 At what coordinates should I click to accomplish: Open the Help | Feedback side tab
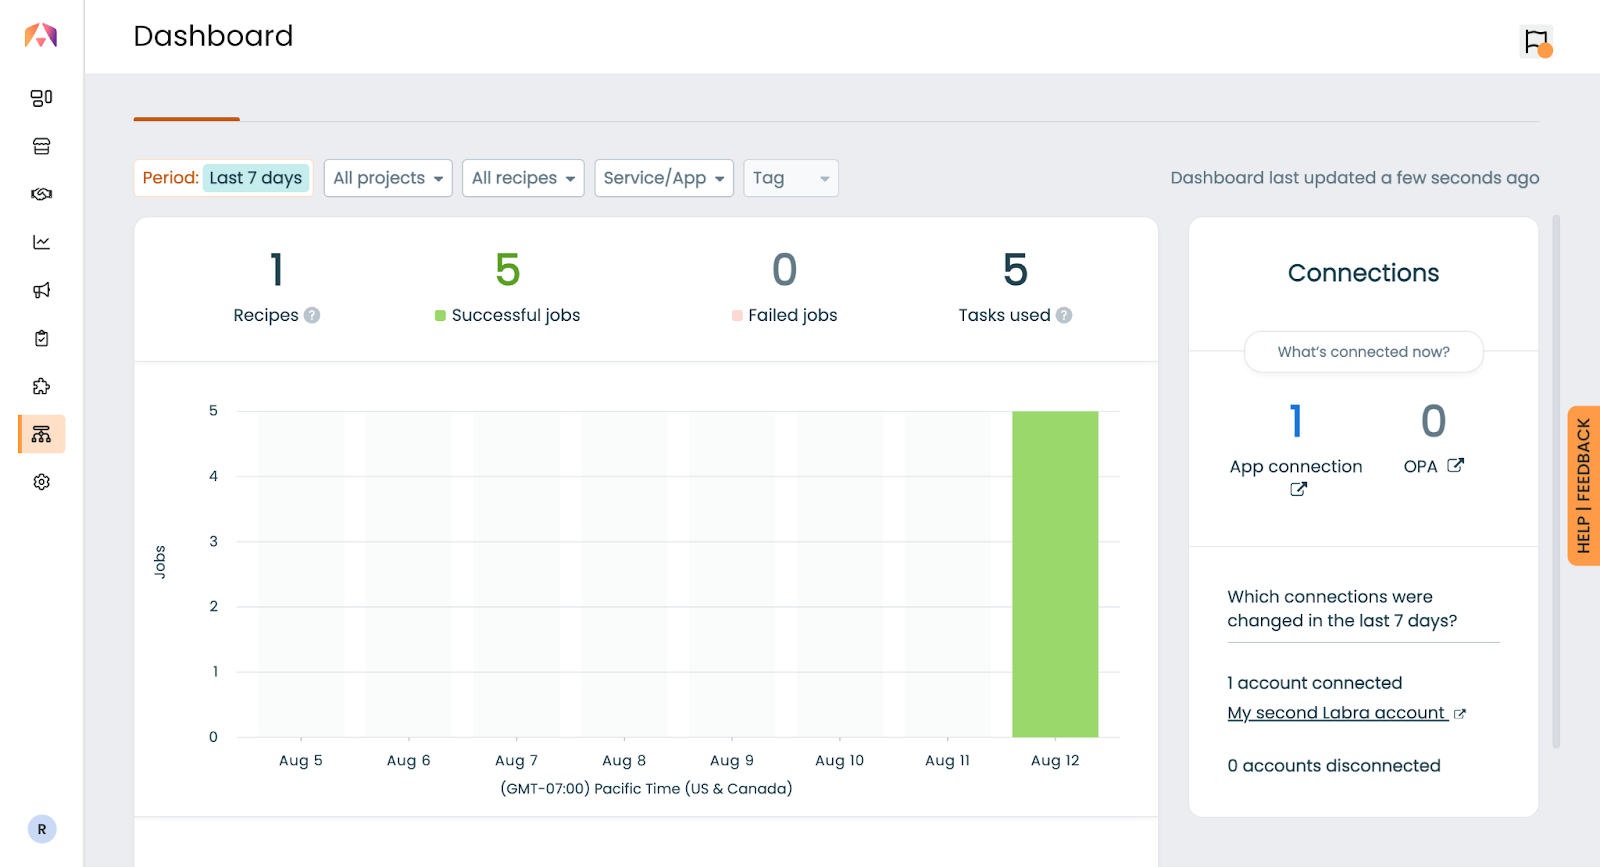point(1583,486)
